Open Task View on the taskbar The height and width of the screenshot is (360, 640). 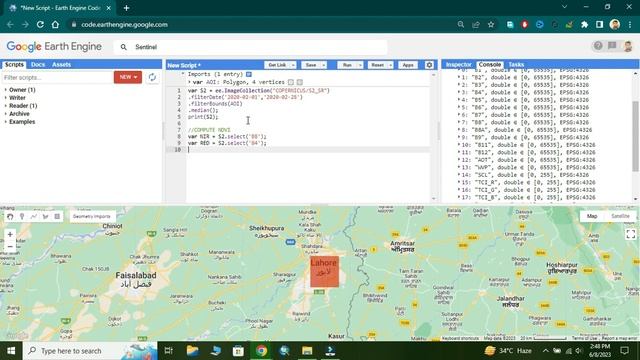pyautogui.click(x=169, y=351)
